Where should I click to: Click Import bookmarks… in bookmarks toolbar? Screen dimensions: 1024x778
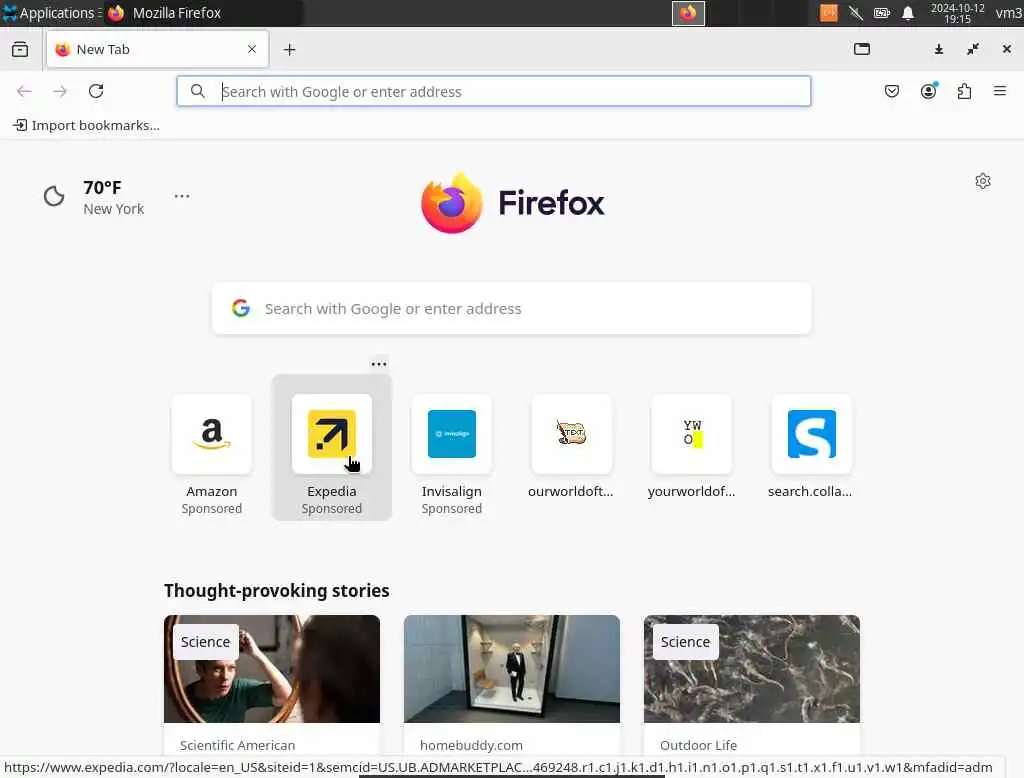(x=87, y=125)
